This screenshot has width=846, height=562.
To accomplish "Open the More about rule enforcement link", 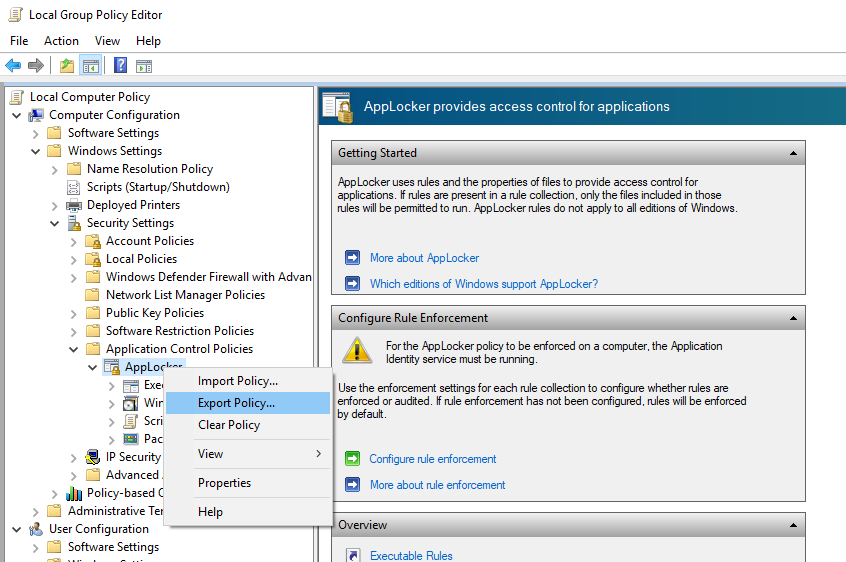I will (438, 485).
